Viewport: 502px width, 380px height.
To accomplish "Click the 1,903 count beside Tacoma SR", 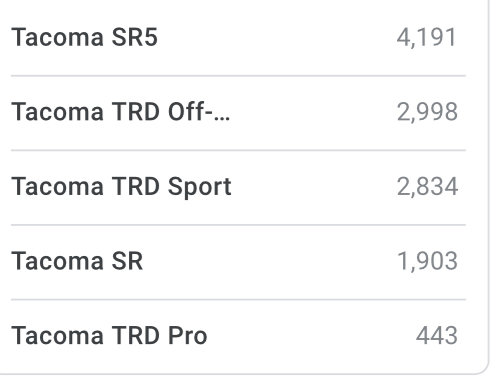I will tap(427, 261).
